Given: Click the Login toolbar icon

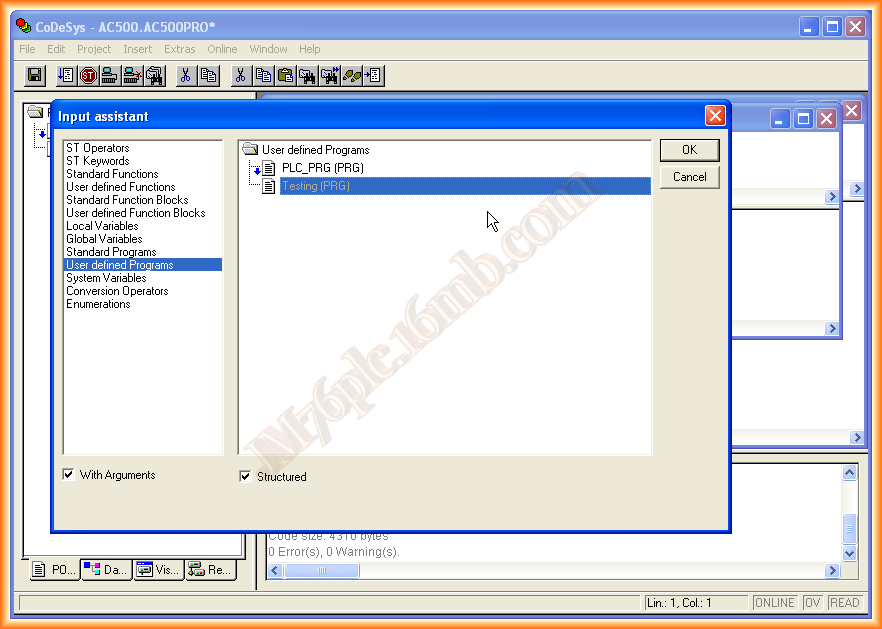Looking at the screenshot, I should tap(110, 75).
